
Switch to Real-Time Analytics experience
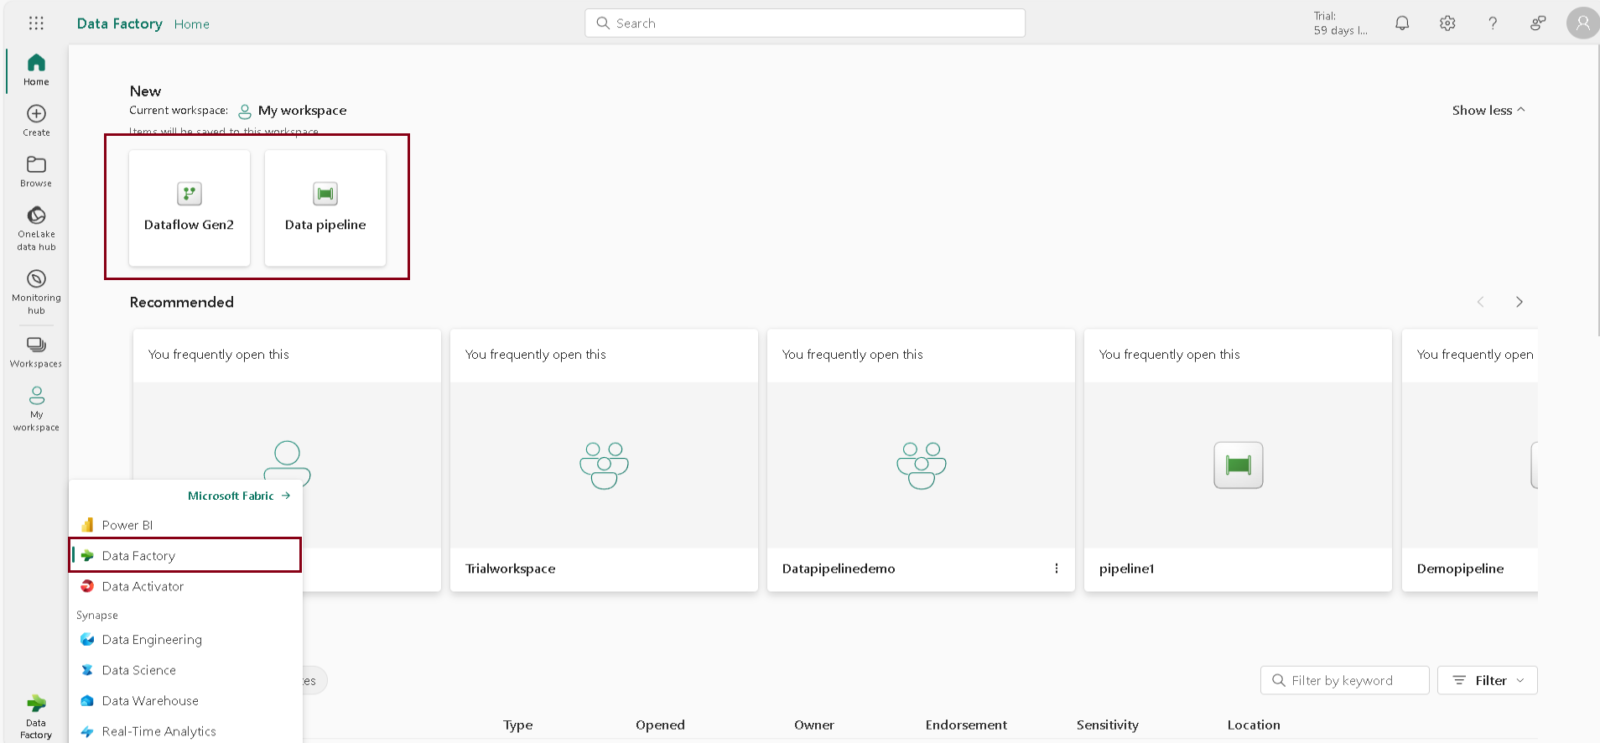click(x=185, y=732)
